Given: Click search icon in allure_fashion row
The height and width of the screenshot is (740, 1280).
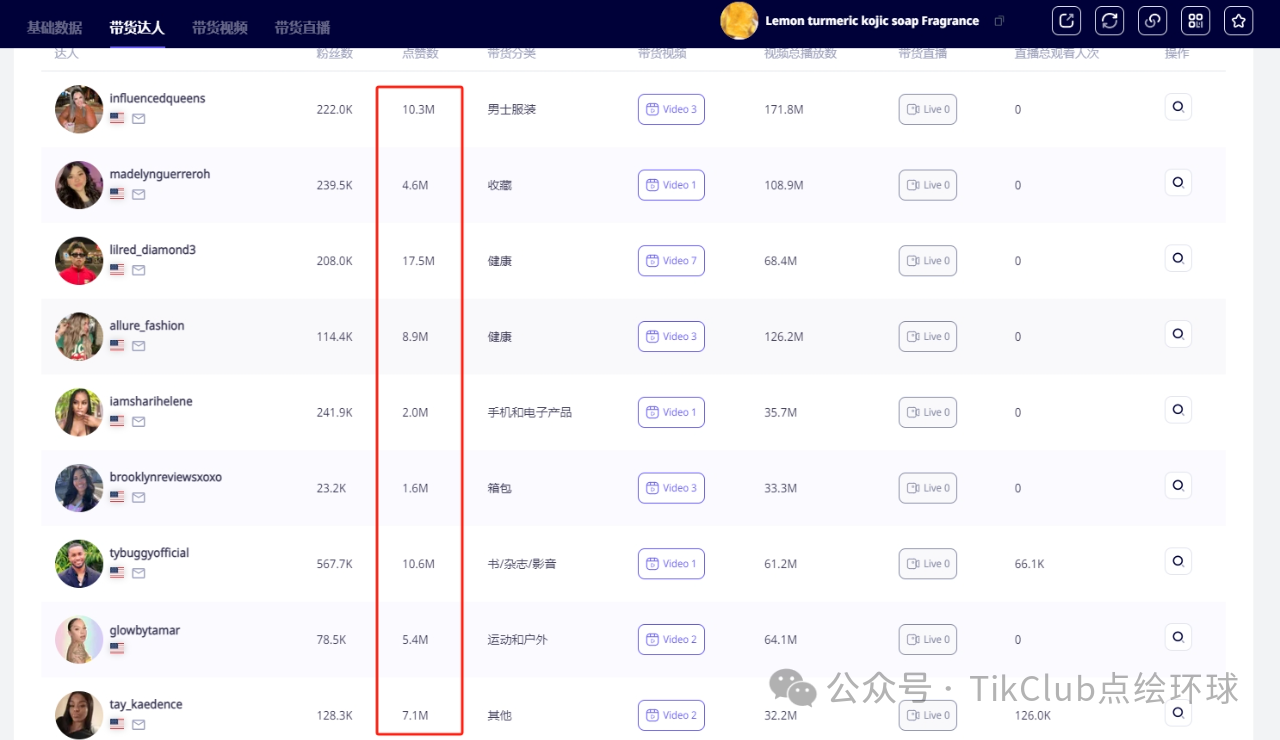Looking at the screenshot, I should (x=1177, y=334).
